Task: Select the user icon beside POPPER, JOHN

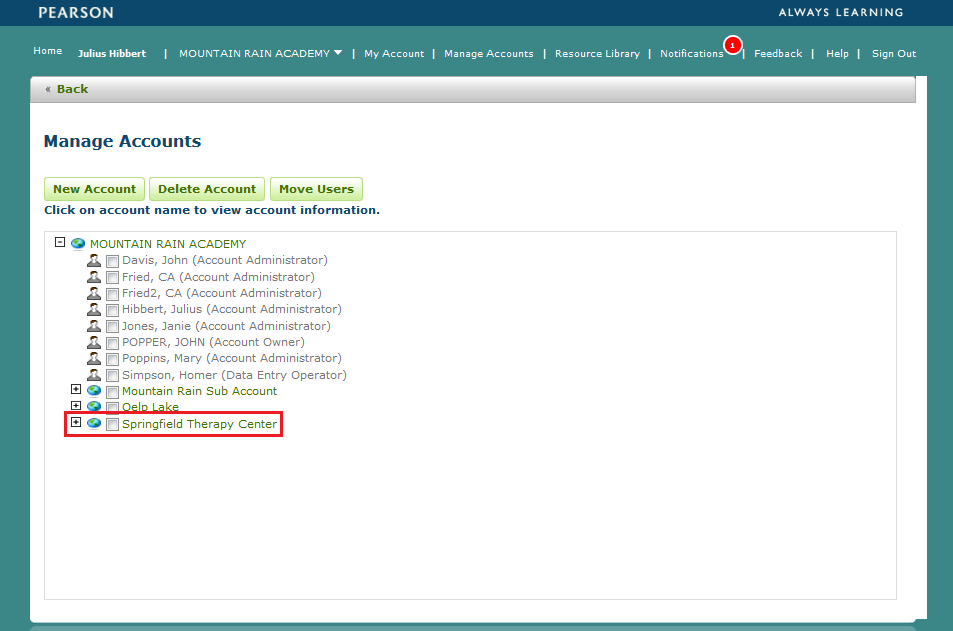Action: [x=94, y=342]
